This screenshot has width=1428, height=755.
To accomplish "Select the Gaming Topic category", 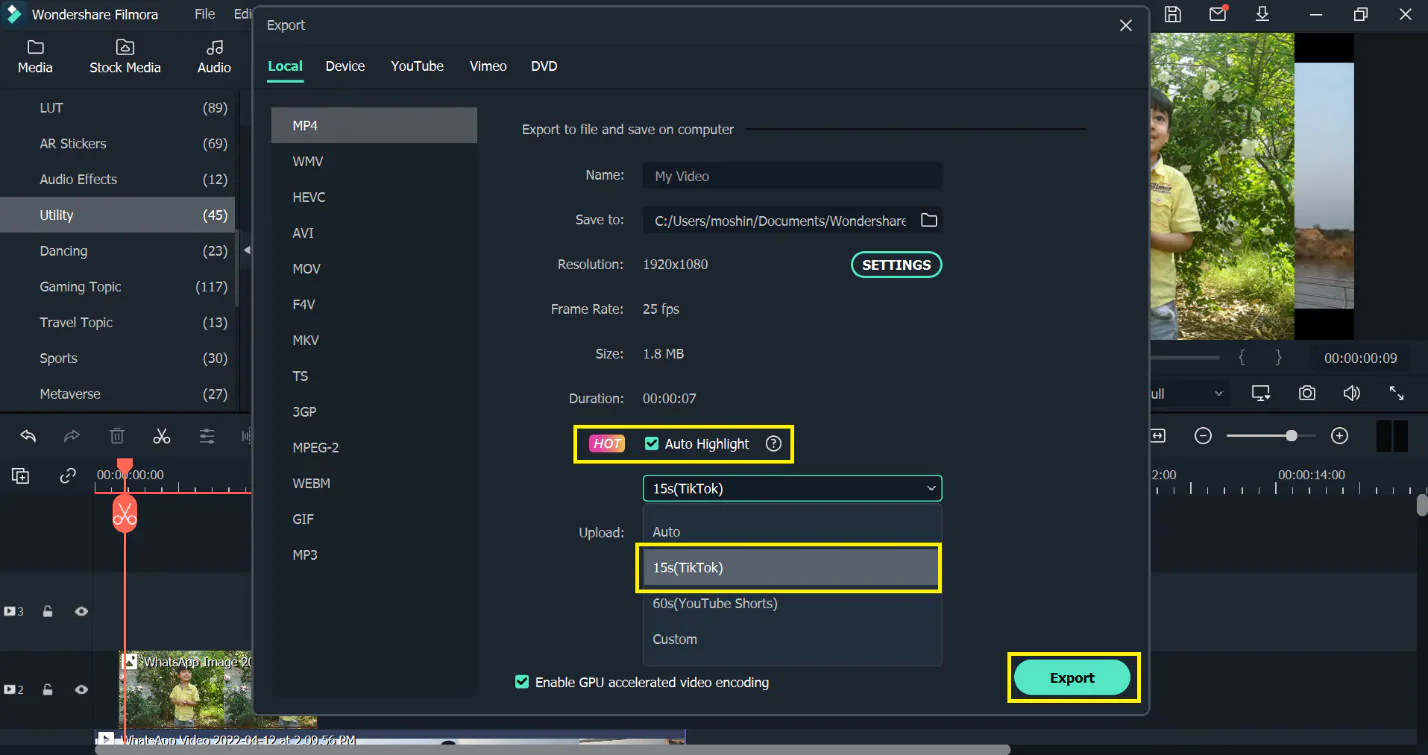I will coord(118,287).
